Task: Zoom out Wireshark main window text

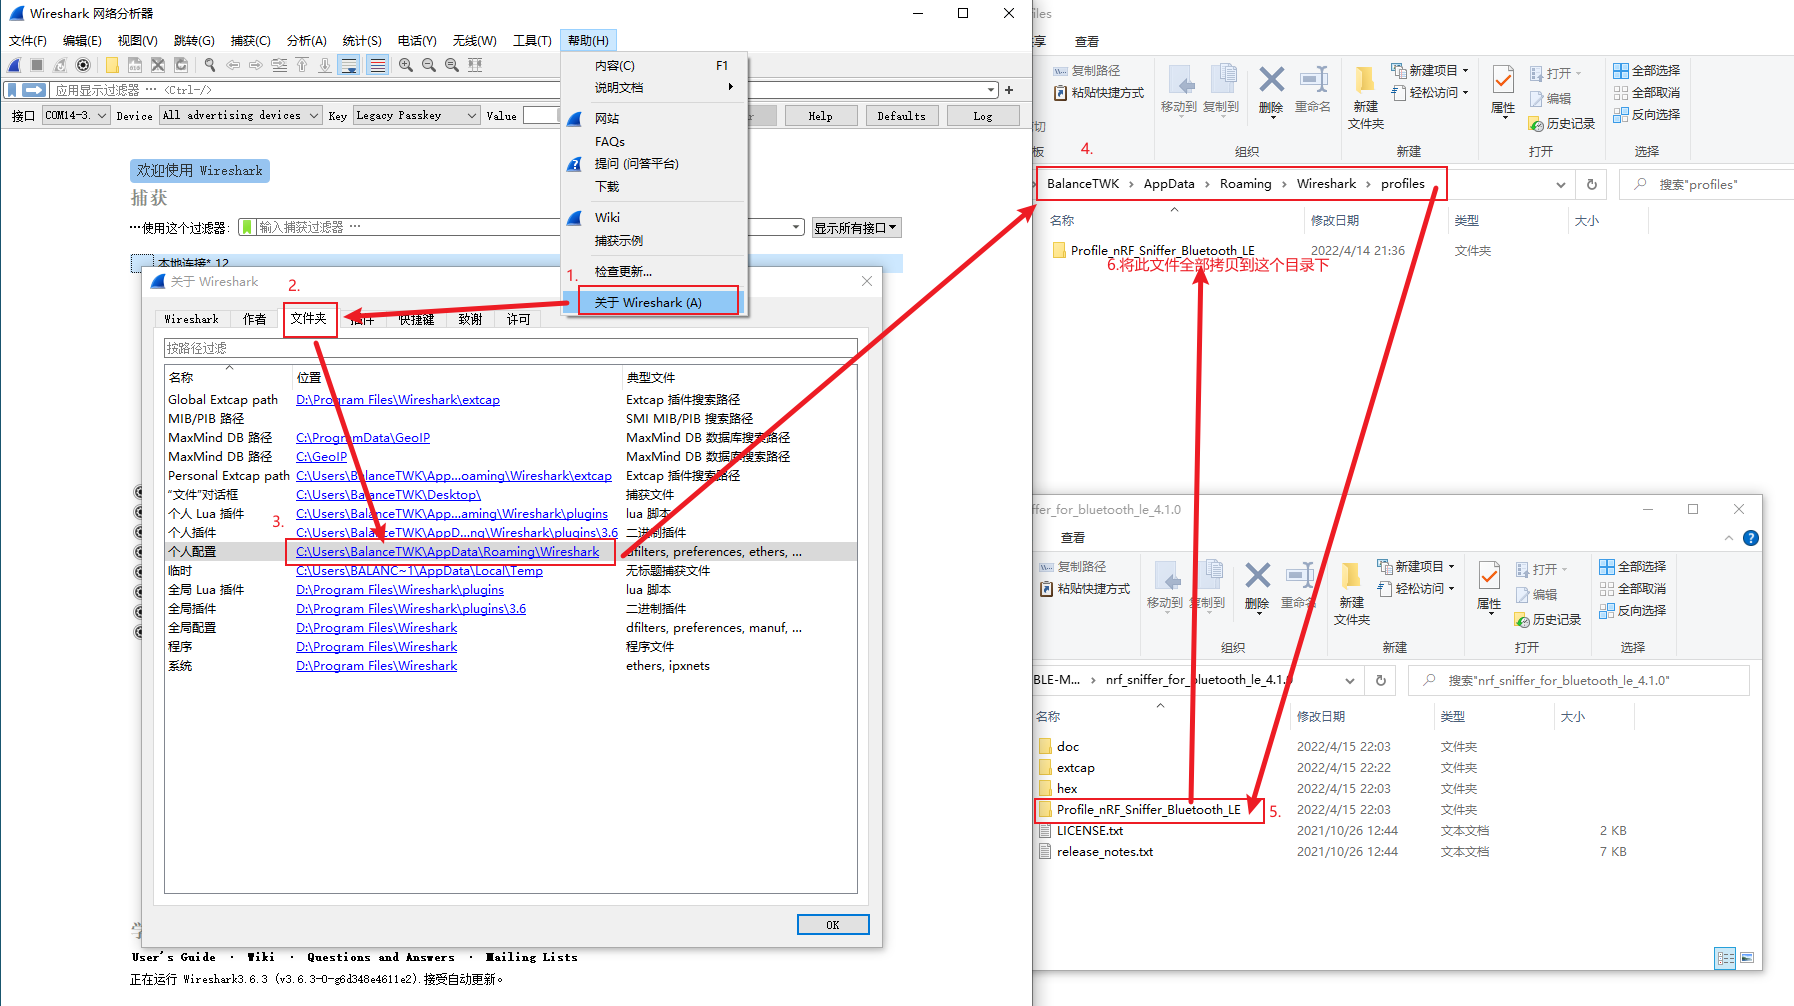Action: [x=429, y=65]
